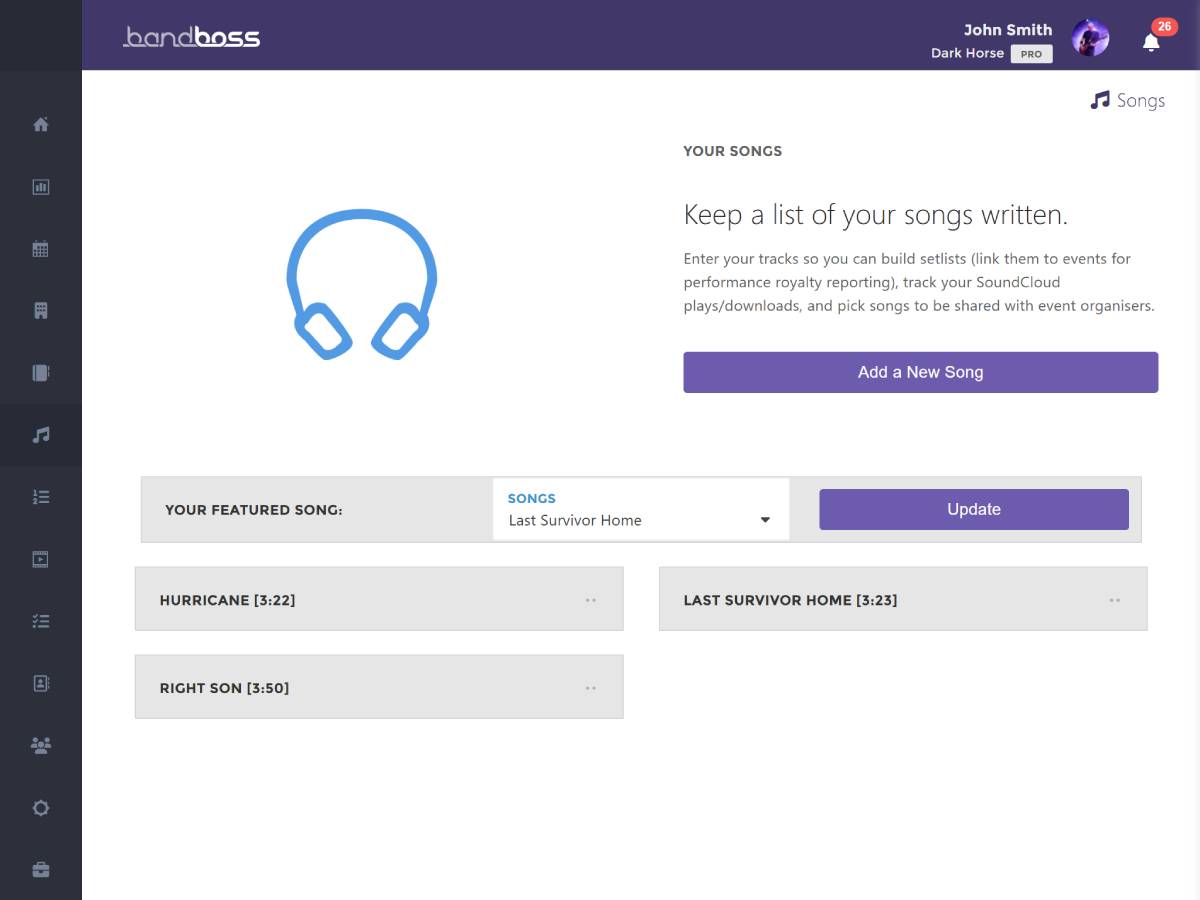
Task: Open the building venues sidebar icon
Action: [x=41, y=311]
